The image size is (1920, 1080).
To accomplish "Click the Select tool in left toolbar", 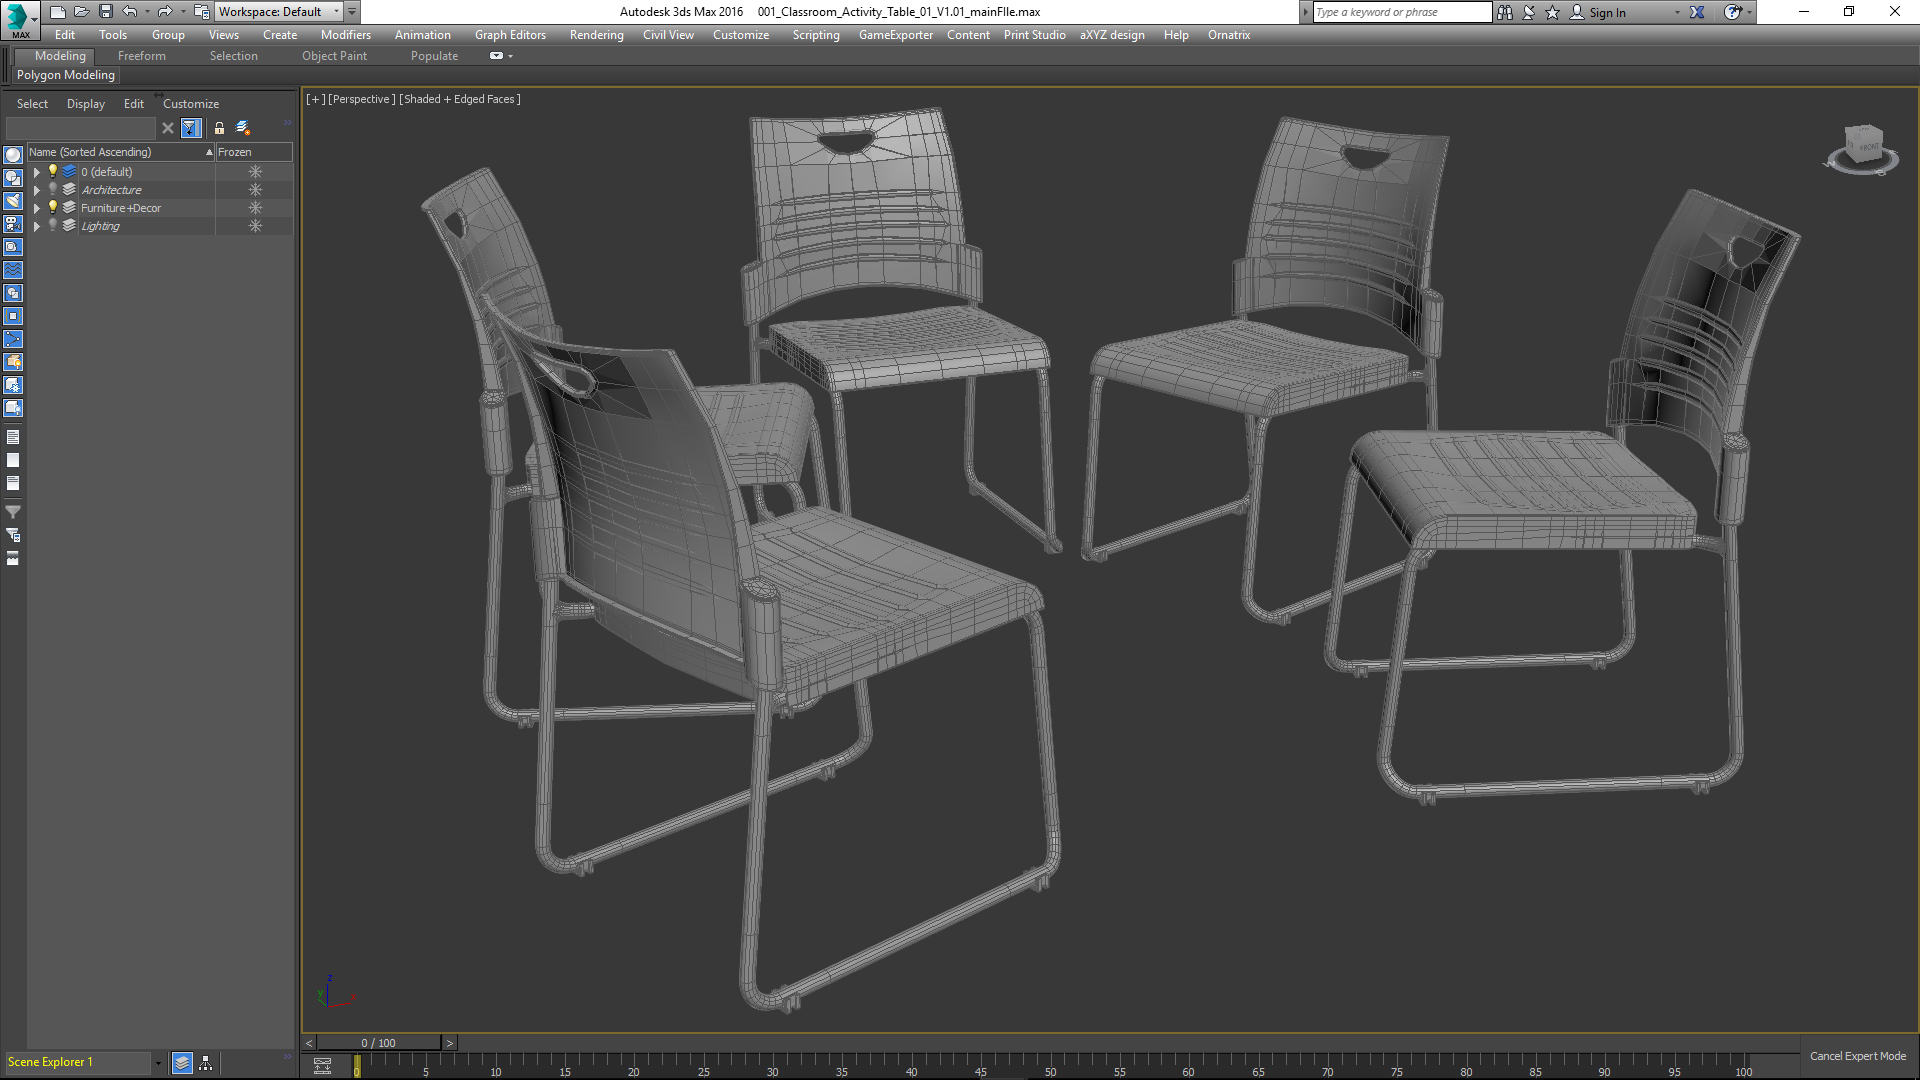I will pyautogui.click(x=30, y=103).
